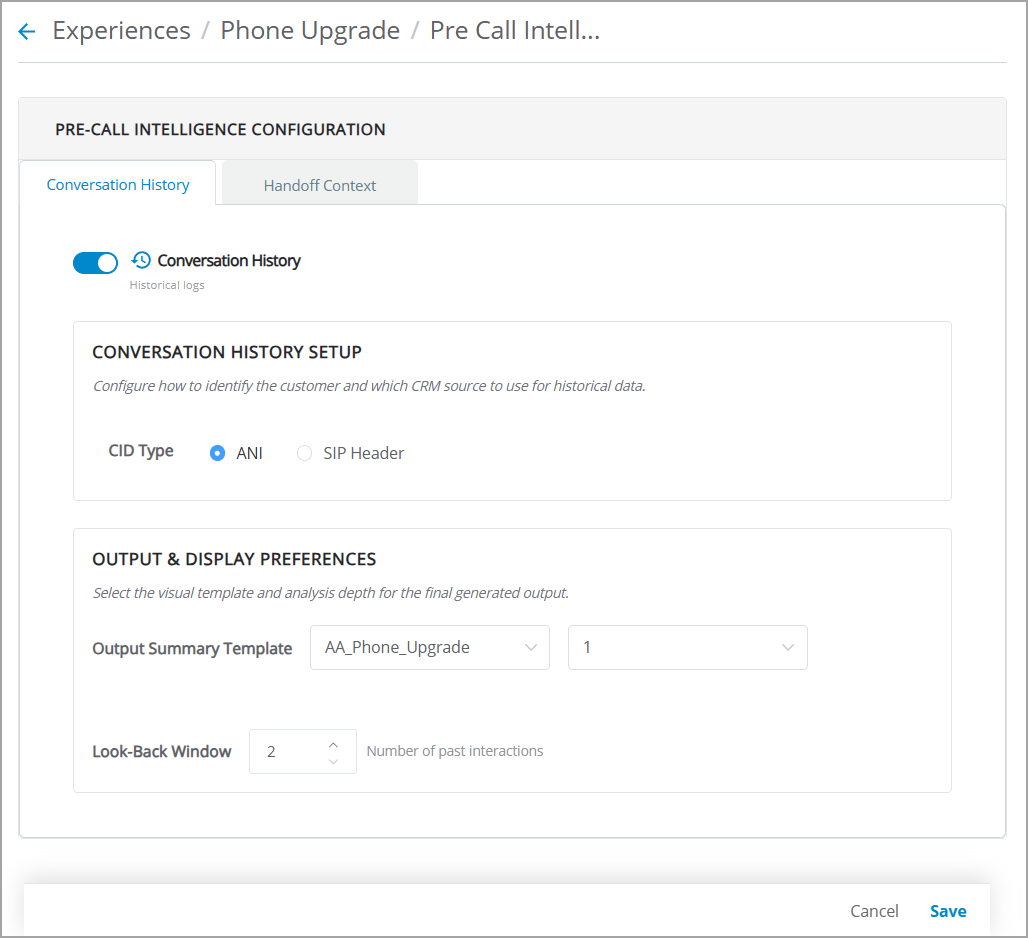This screenshot has width=1028, height=938.
Task: Select the Conversation History tab
Action: point(118,185)
